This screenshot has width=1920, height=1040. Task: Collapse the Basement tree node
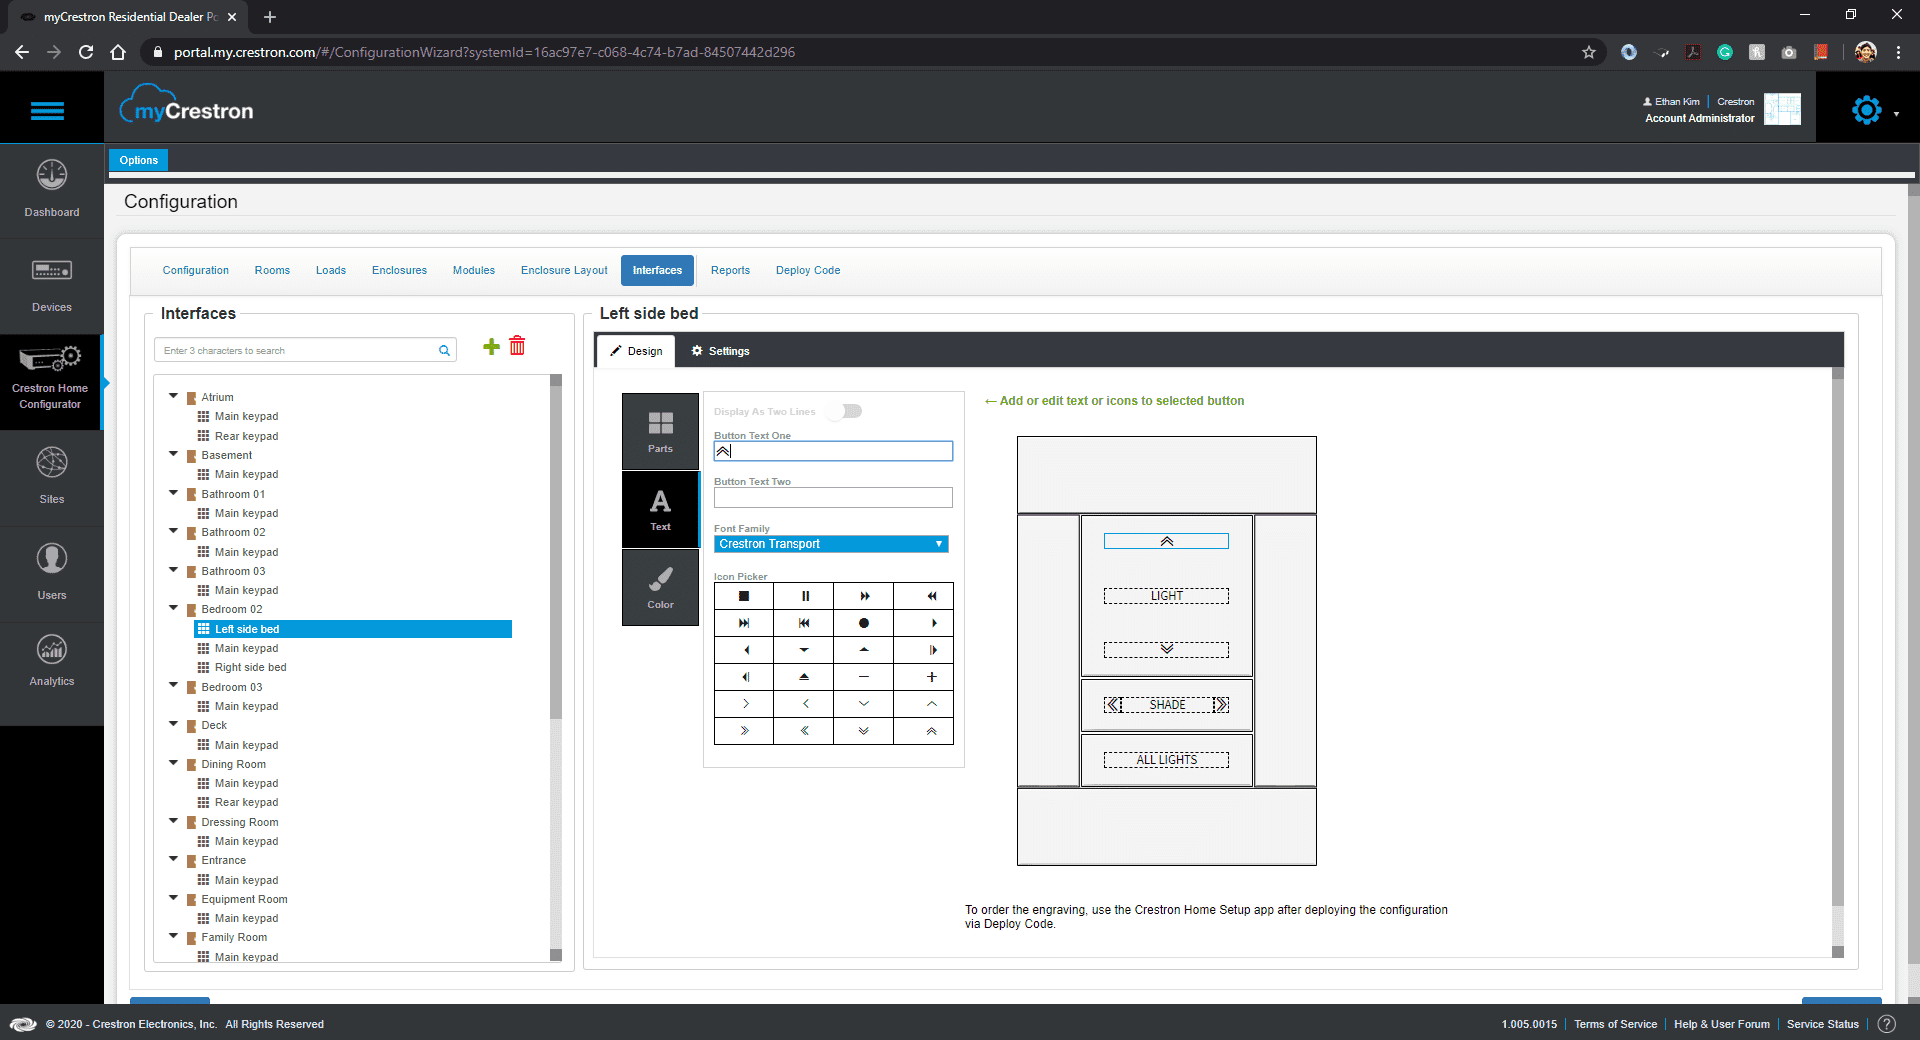click(x=173, y=454)
